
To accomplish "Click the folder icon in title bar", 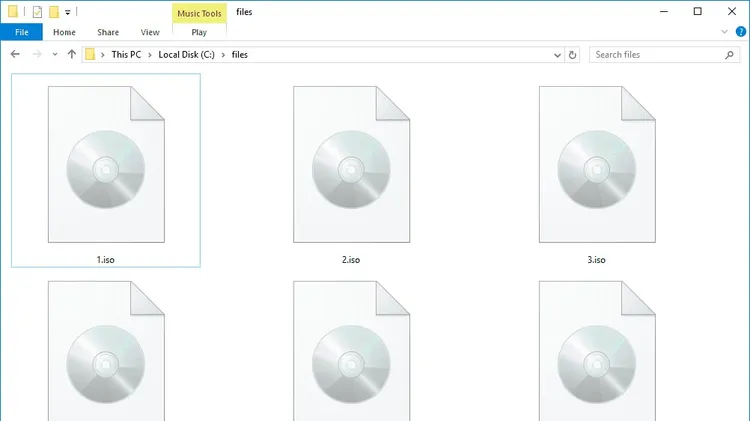I will click(x=13, y=11).
